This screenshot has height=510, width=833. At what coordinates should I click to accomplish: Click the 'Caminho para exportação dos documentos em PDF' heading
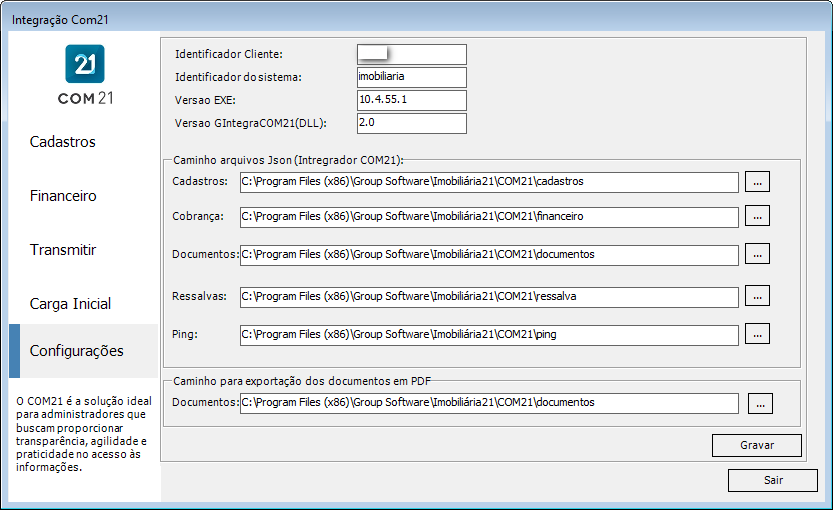point(302,381)
